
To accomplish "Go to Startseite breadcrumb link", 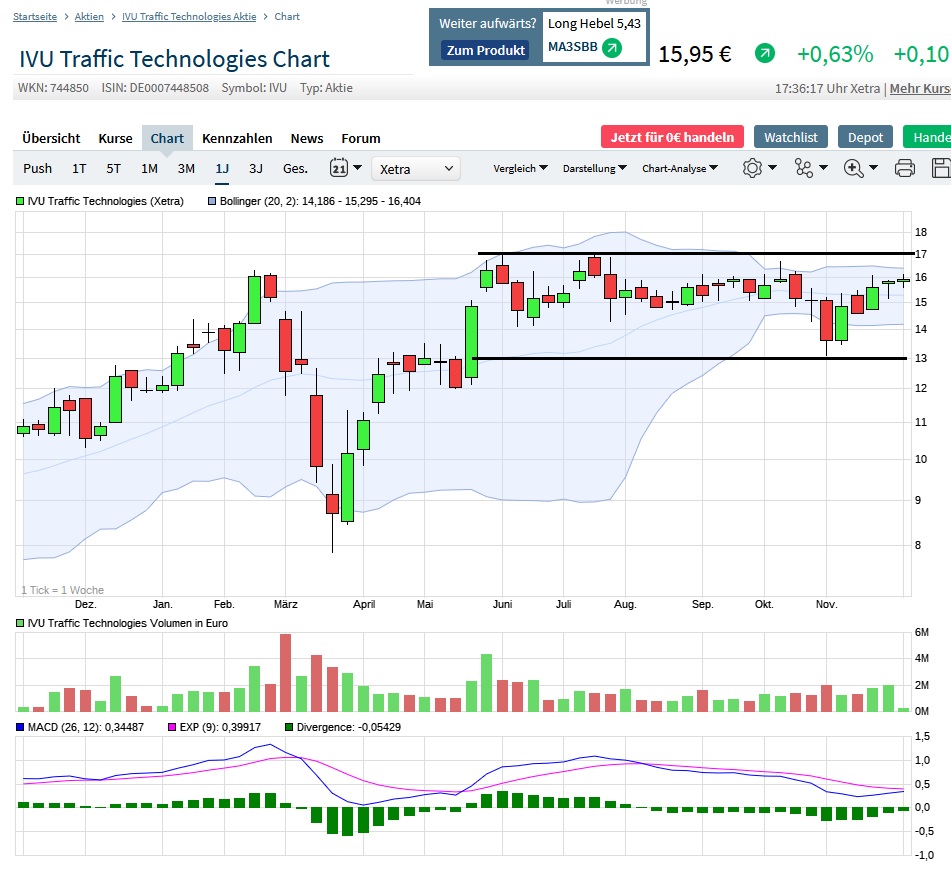I will tap(35, 16).
